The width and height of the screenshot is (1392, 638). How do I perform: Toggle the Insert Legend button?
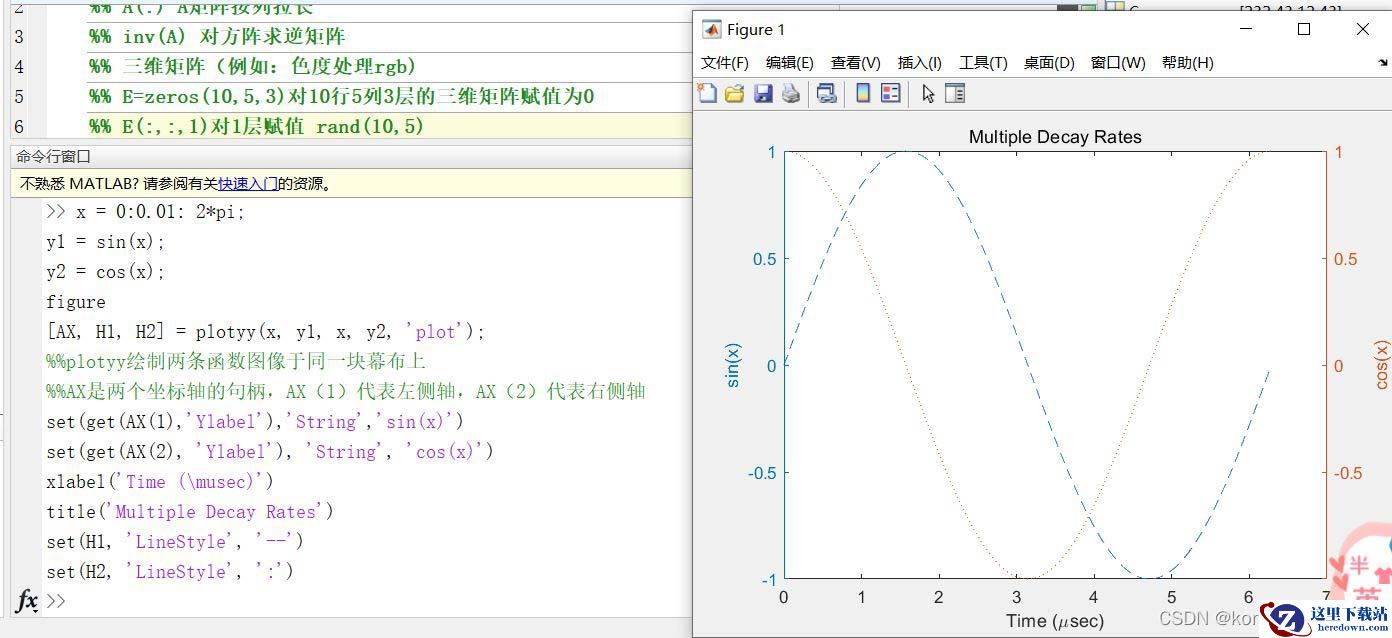coord(890,94)
